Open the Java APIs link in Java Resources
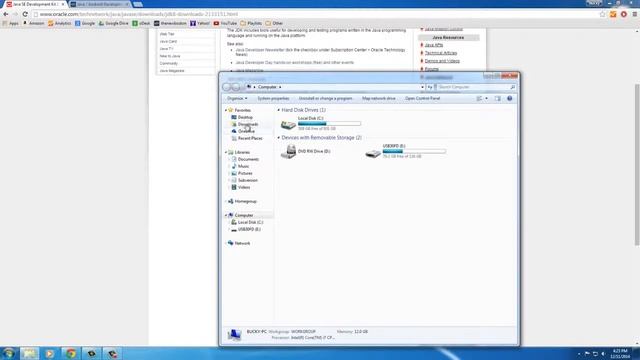 pyautogui.click(x=434, y=45)
